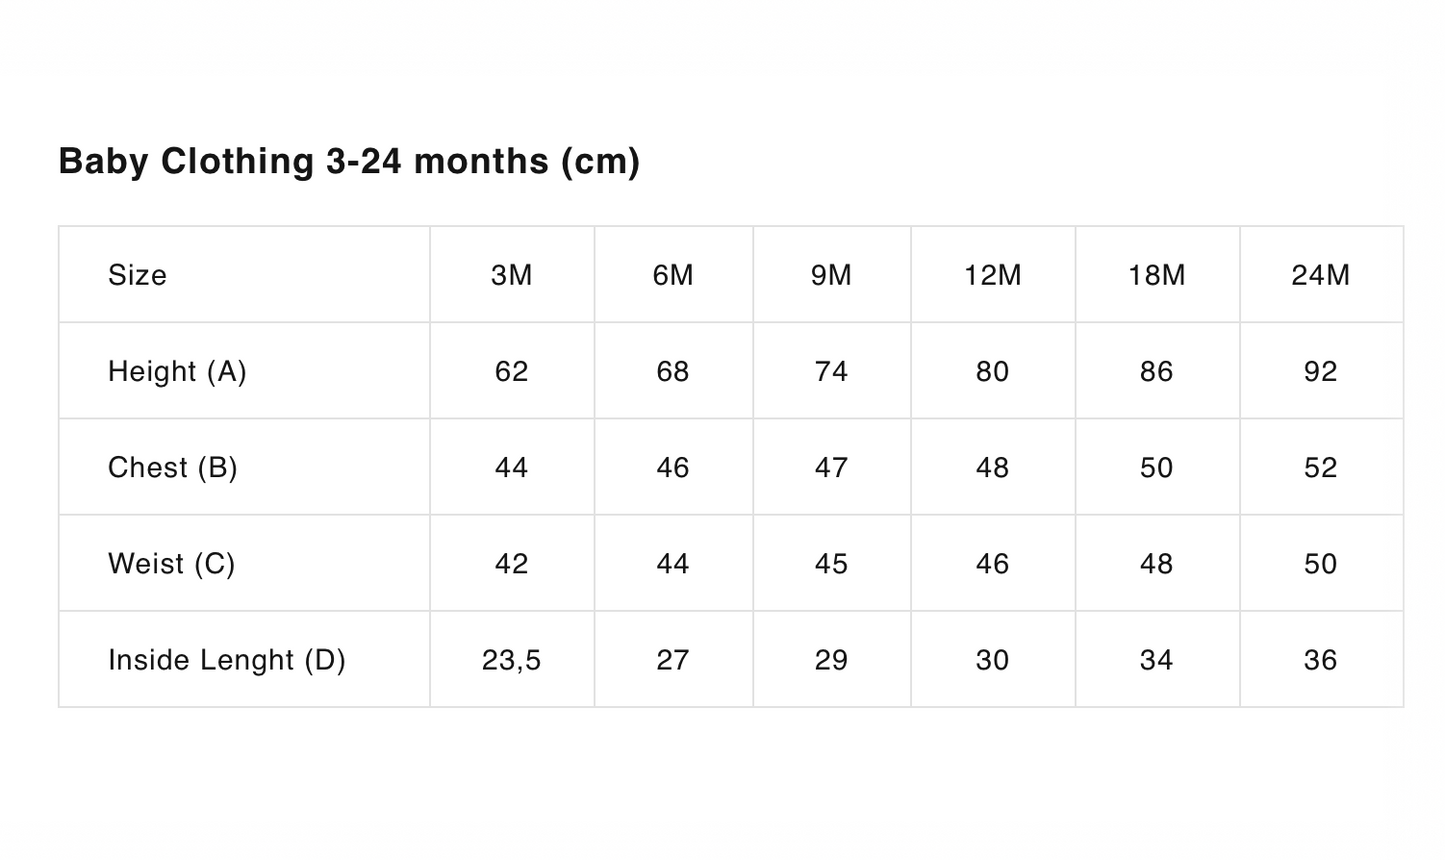
Task: Click the 'Baby Clothing 3-24 months (cm)' heading
Action: pyautogui.click(x=349, y=161)
